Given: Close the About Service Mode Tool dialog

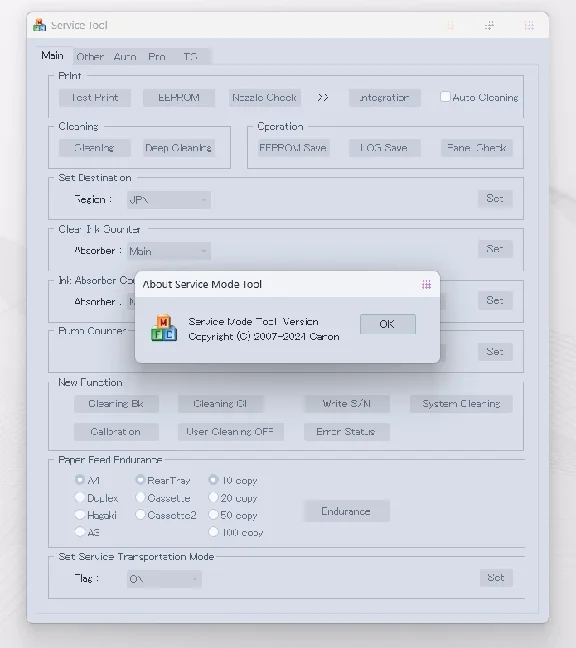Looking at the screenshot, I should coord(426,285).
